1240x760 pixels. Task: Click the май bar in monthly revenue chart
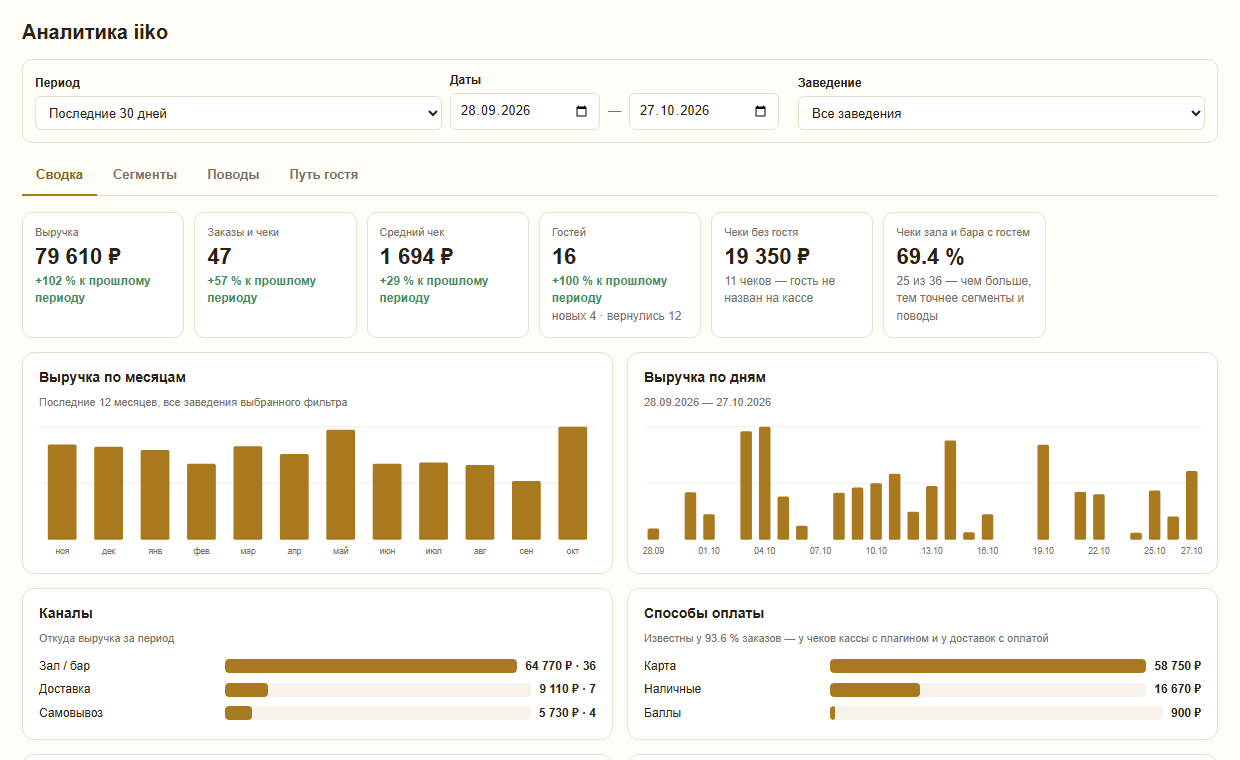point(341,485)
